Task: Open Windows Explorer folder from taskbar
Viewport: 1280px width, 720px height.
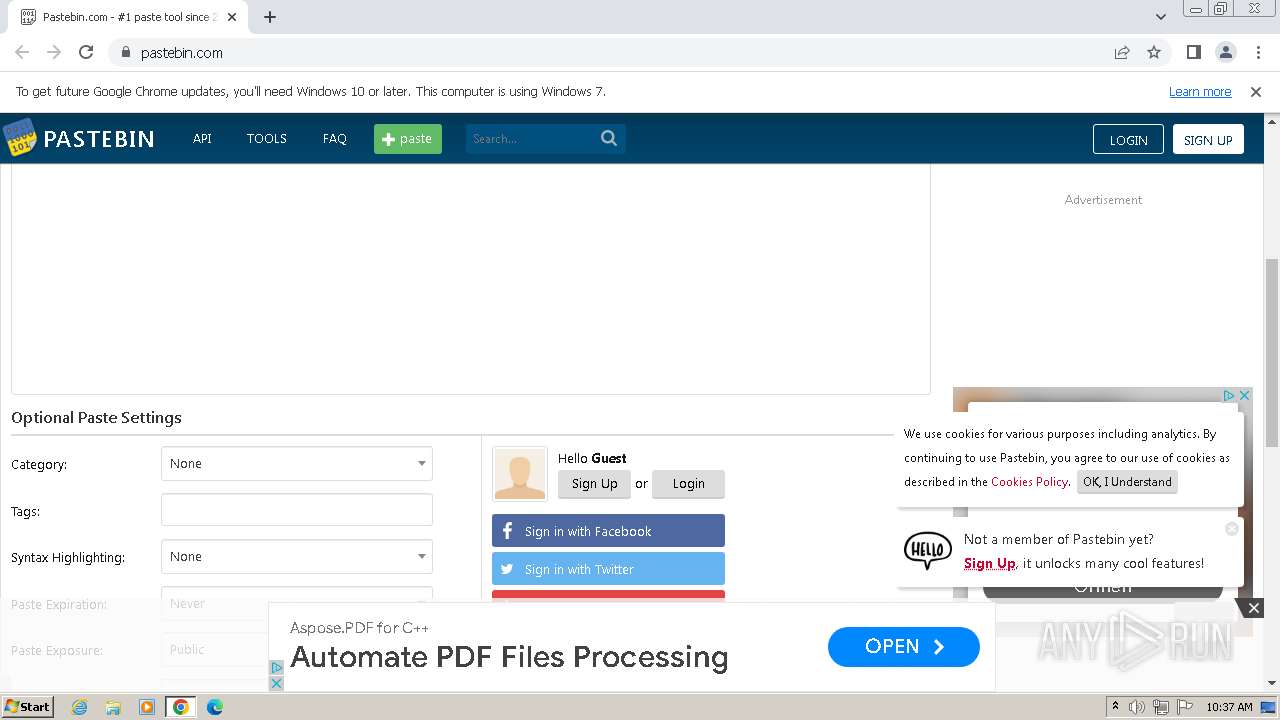Action: click(113, 707)
